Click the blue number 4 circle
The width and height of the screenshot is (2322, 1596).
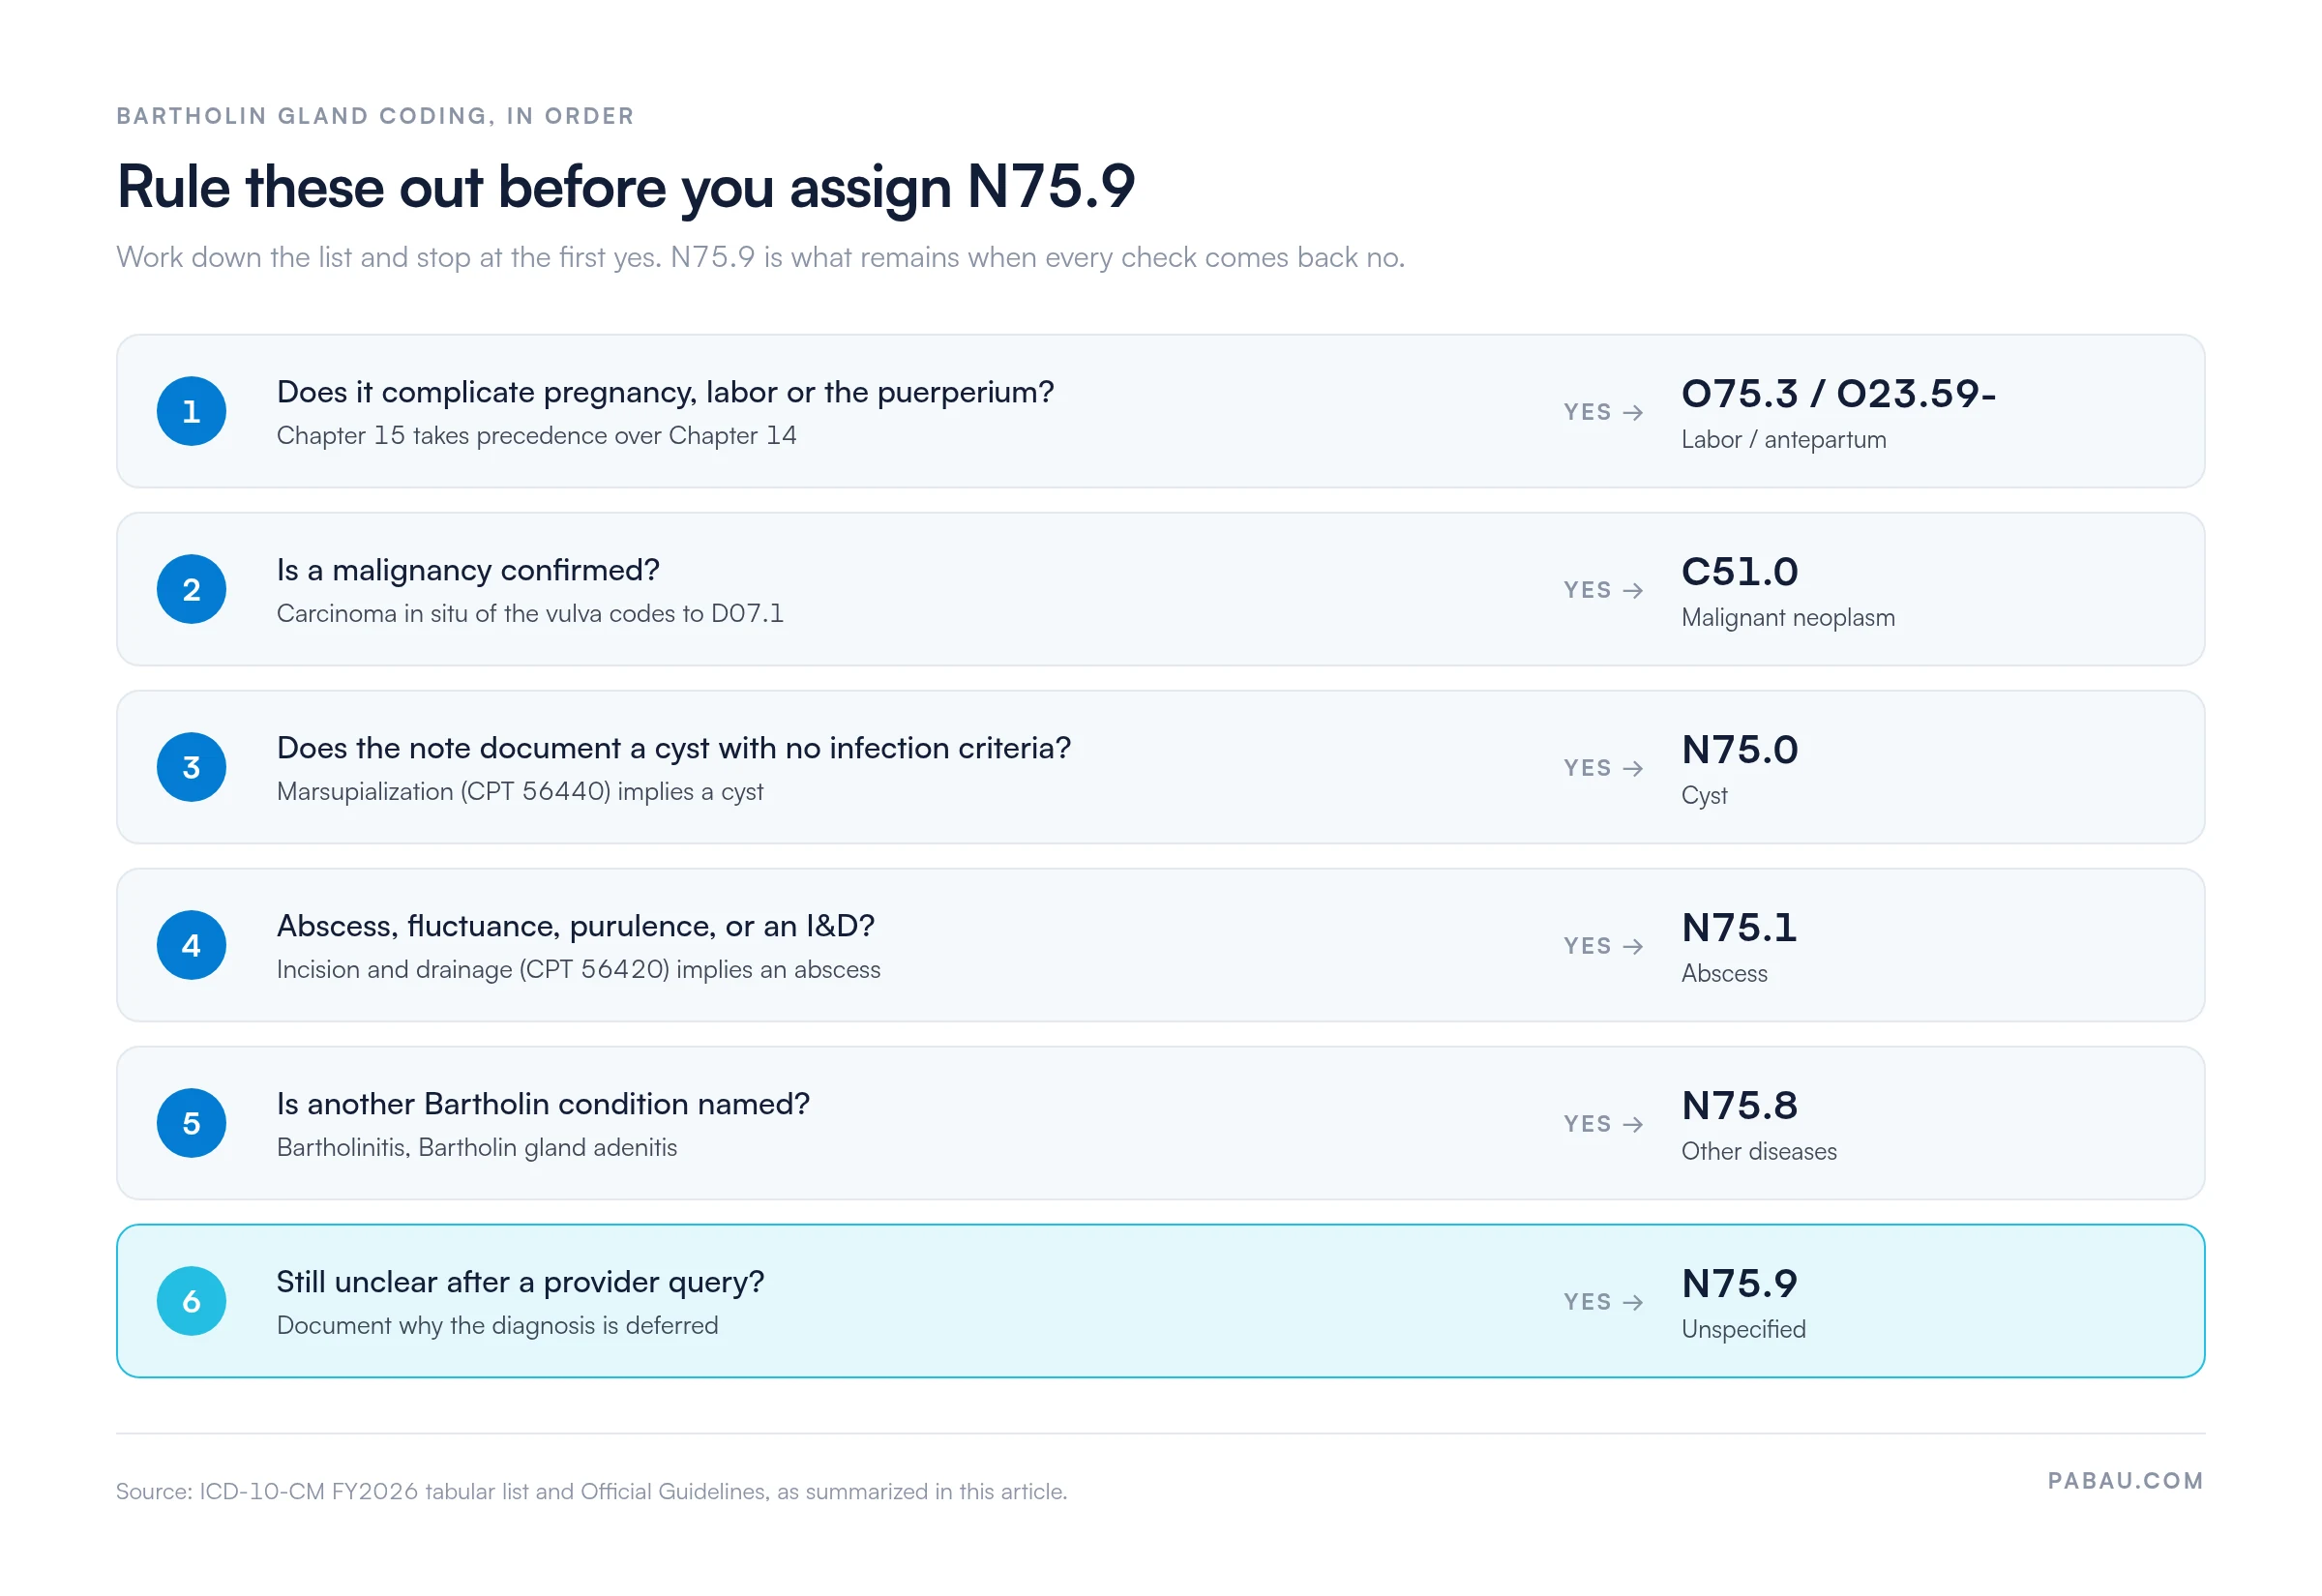(191, 945)
